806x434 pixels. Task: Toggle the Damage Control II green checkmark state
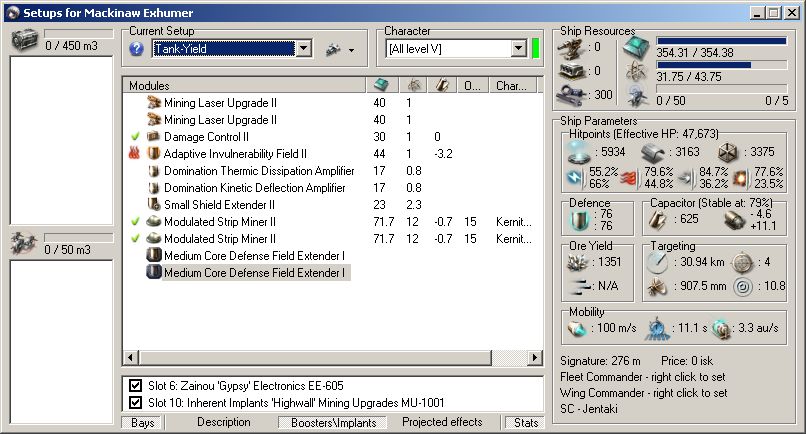click(x=135, y=137)
